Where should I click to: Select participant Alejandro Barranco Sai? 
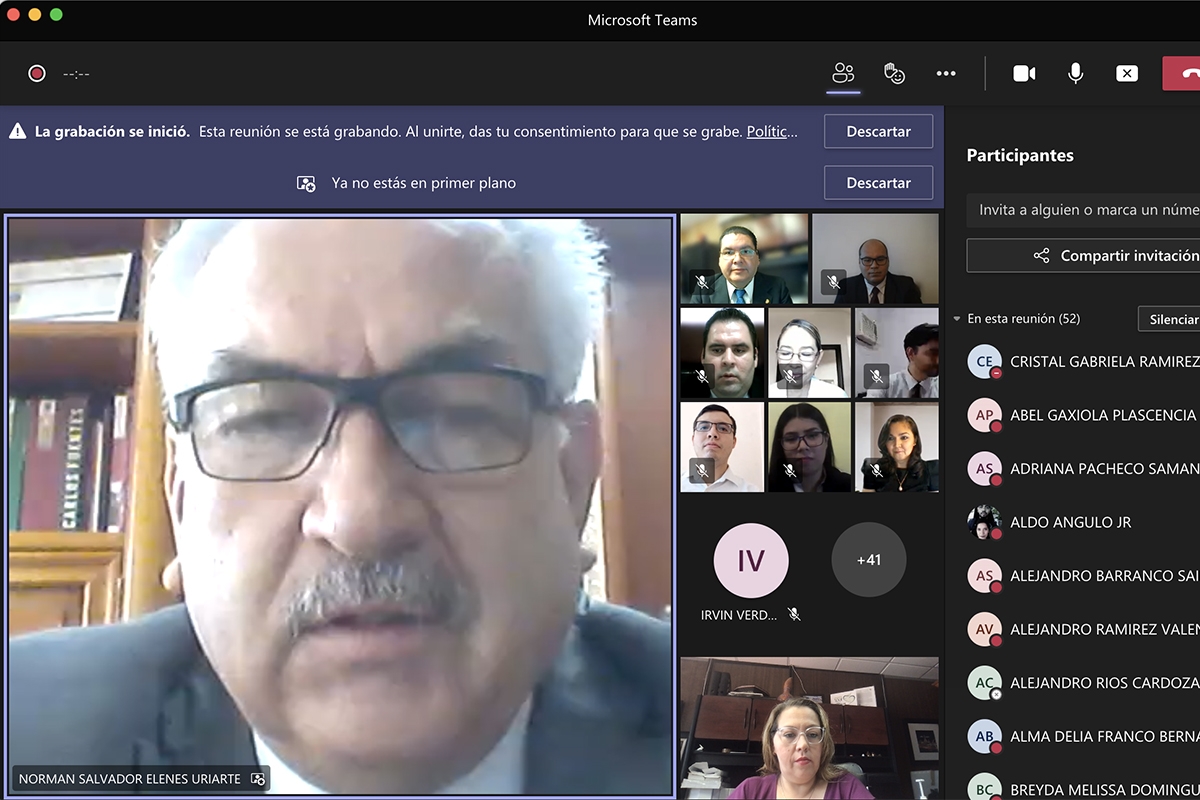pos(1083,575)
